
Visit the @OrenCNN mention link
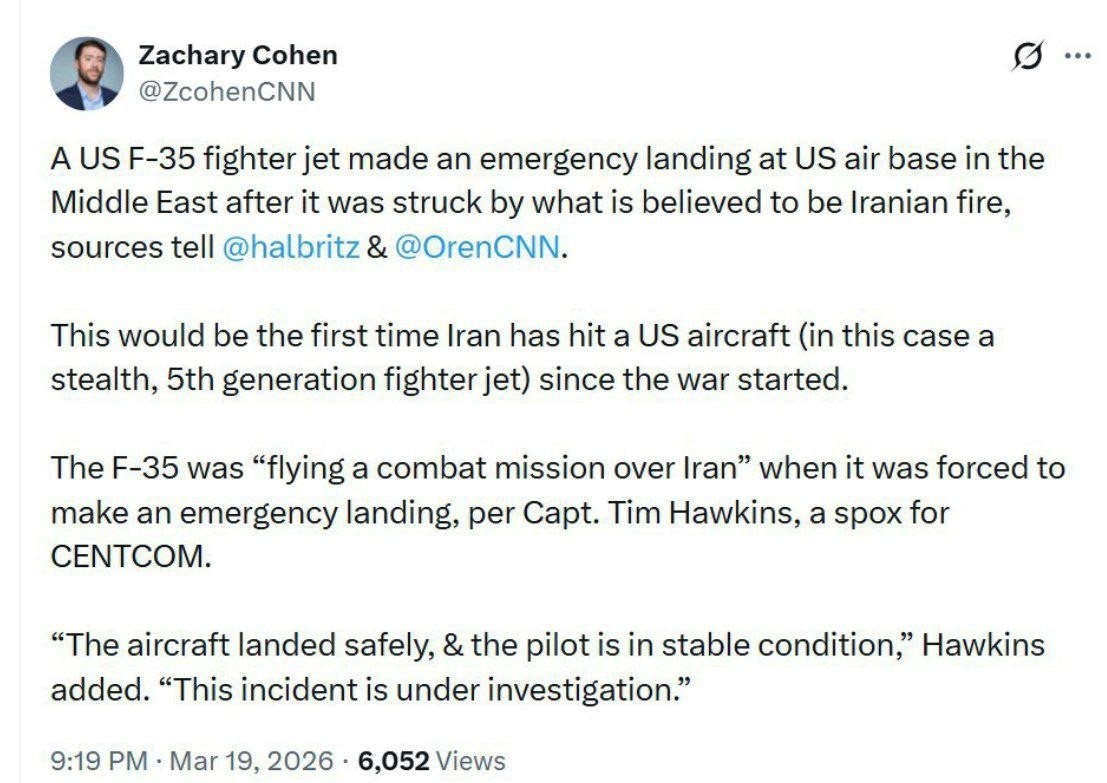click(x=477, y=248)
